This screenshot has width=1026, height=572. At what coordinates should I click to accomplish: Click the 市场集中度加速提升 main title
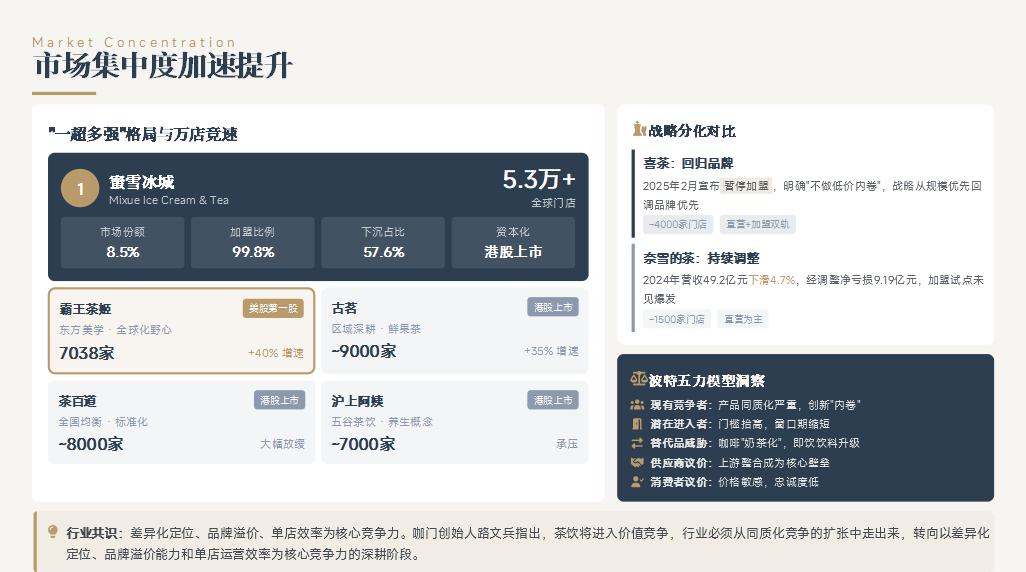(163, 66)
